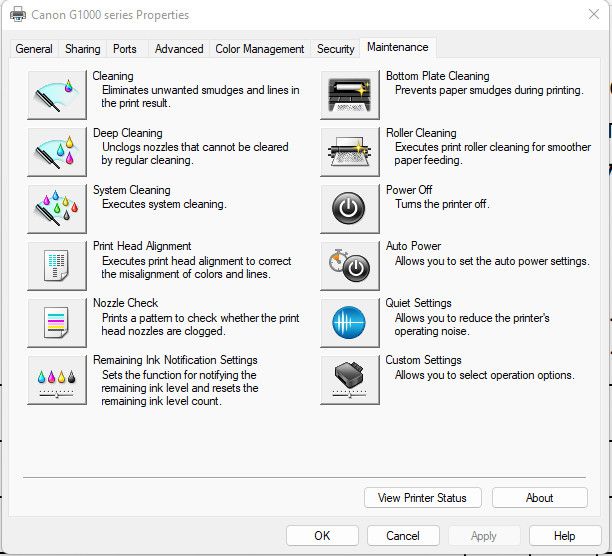
Task: Run System Cleaning icon button
Action: [57, 208]
